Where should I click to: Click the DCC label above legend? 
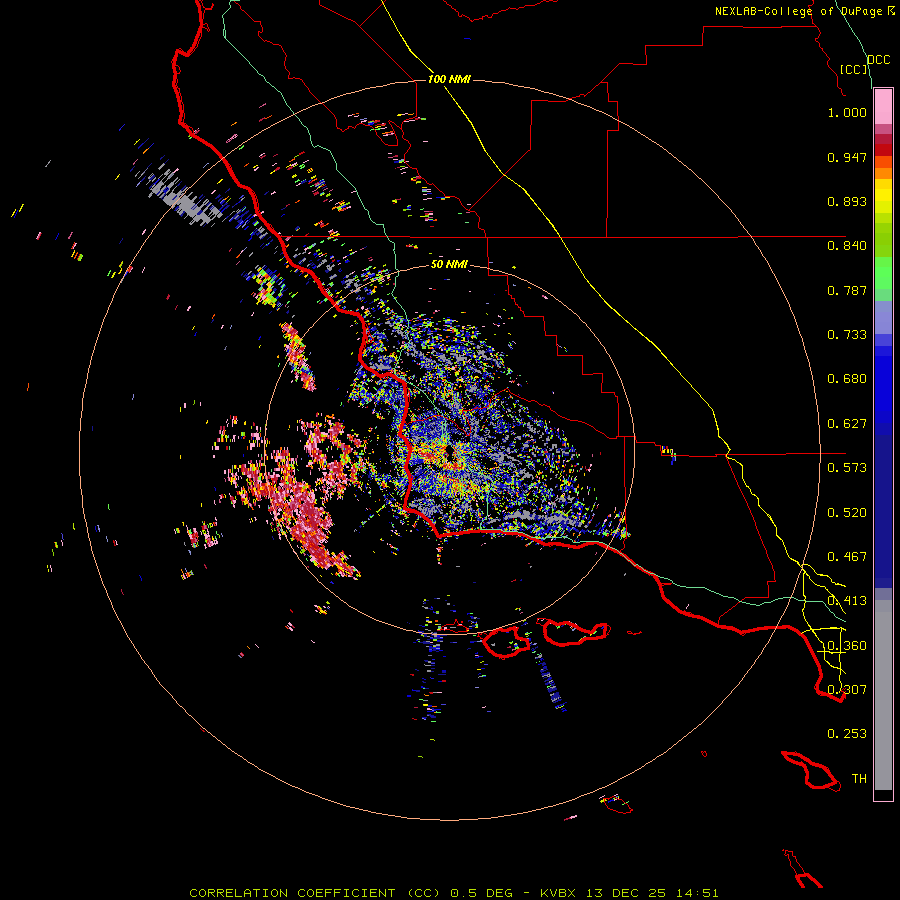coord(879,60)
